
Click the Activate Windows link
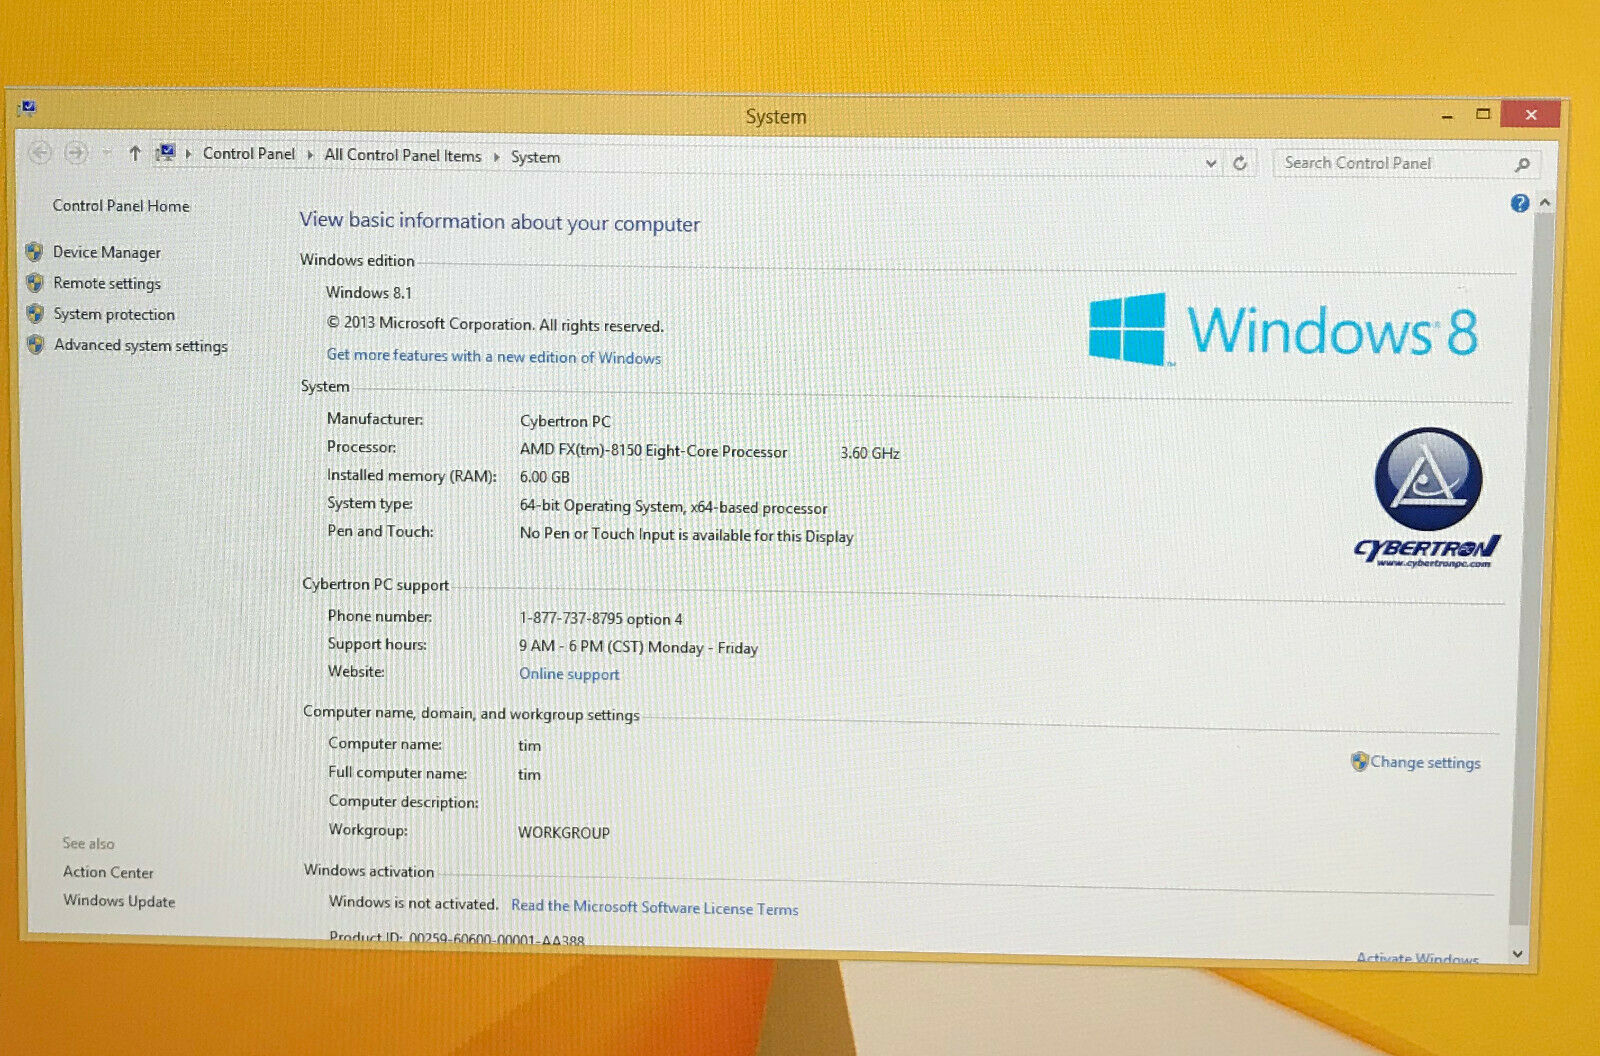[1417, 959]
